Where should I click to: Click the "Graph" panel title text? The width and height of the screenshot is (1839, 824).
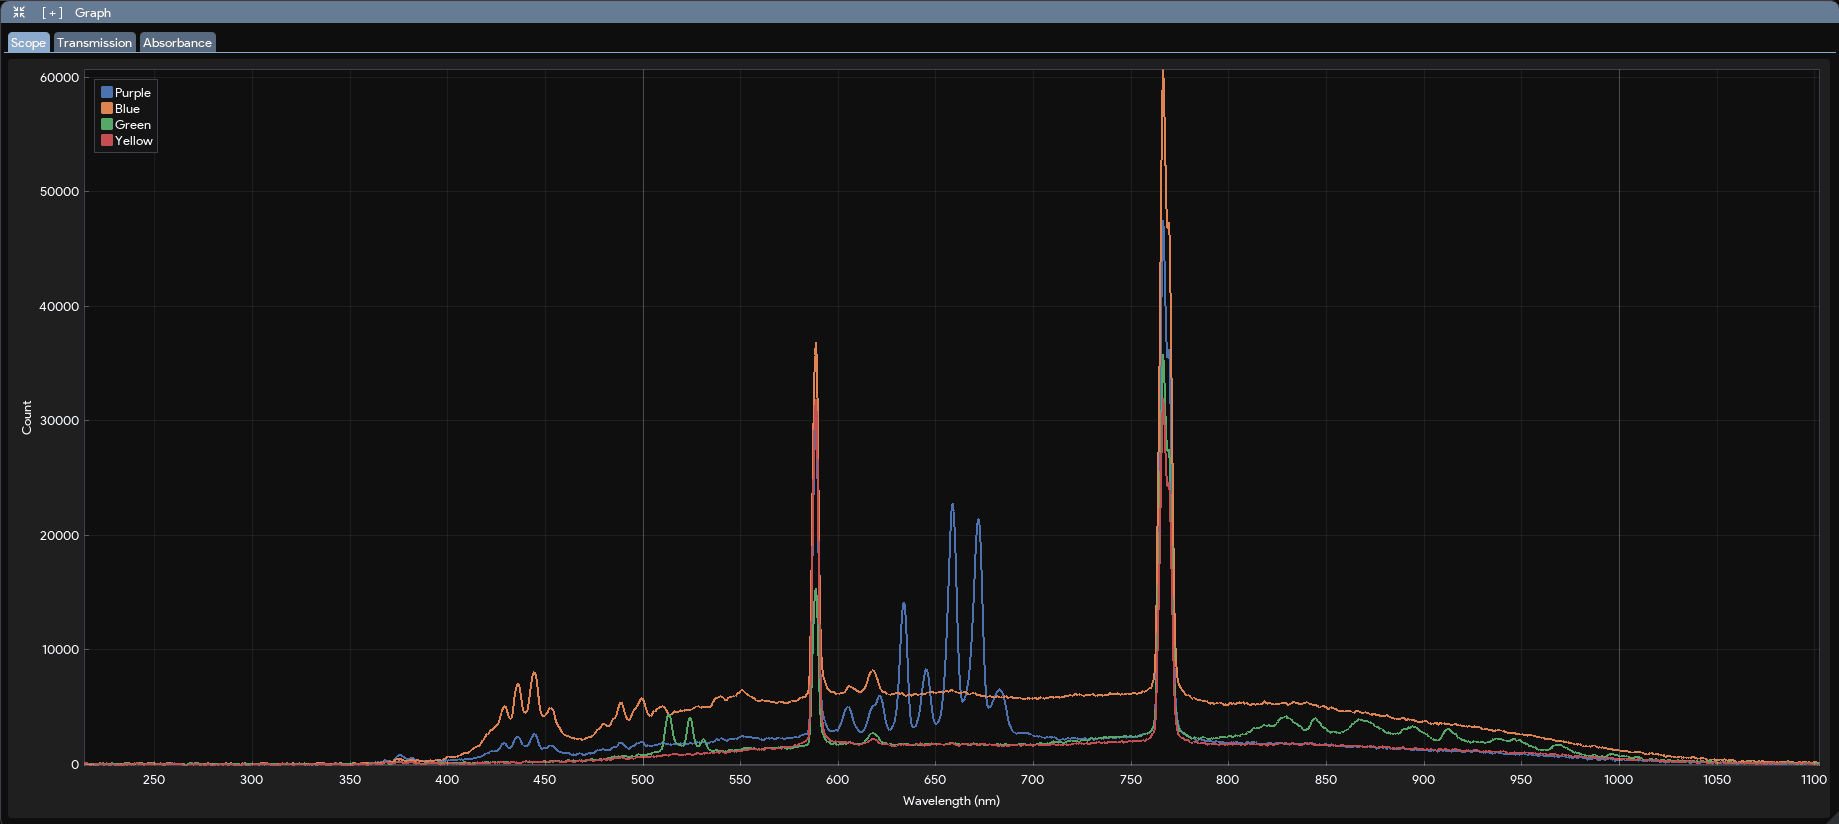93,13
